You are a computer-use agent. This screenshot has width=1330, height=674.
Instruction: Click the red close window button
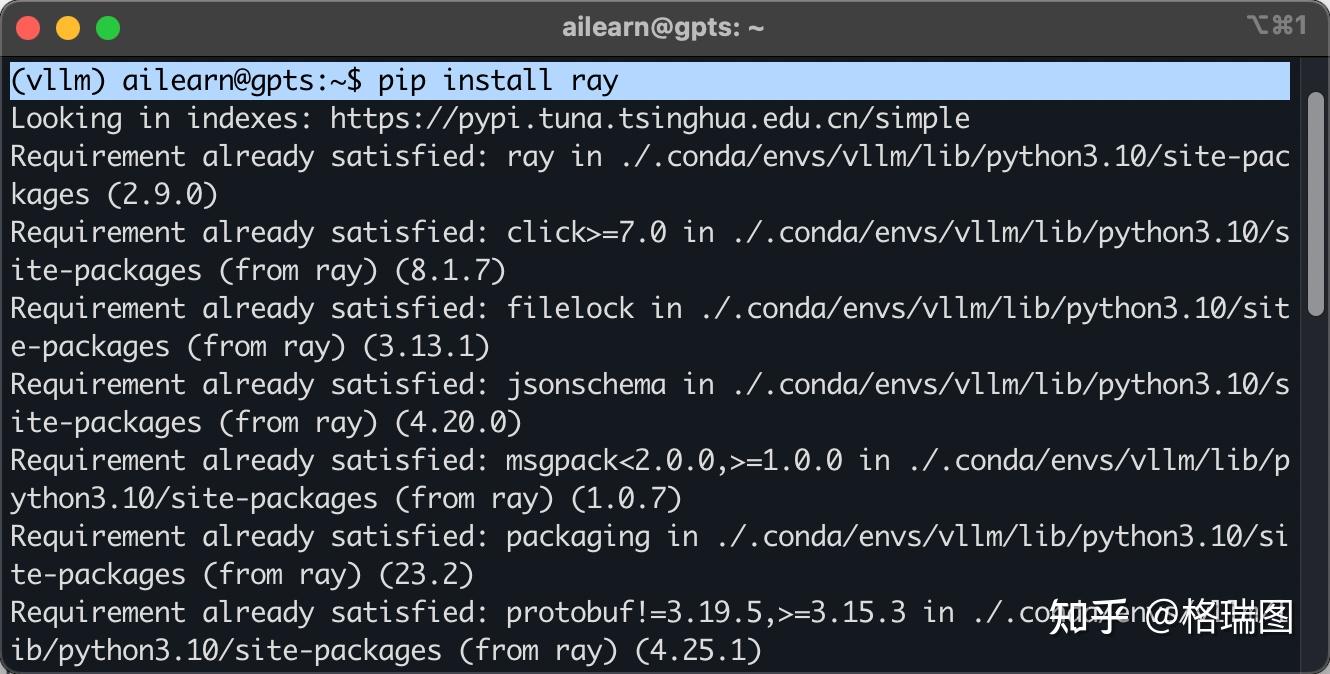click(x=28, y=28)
